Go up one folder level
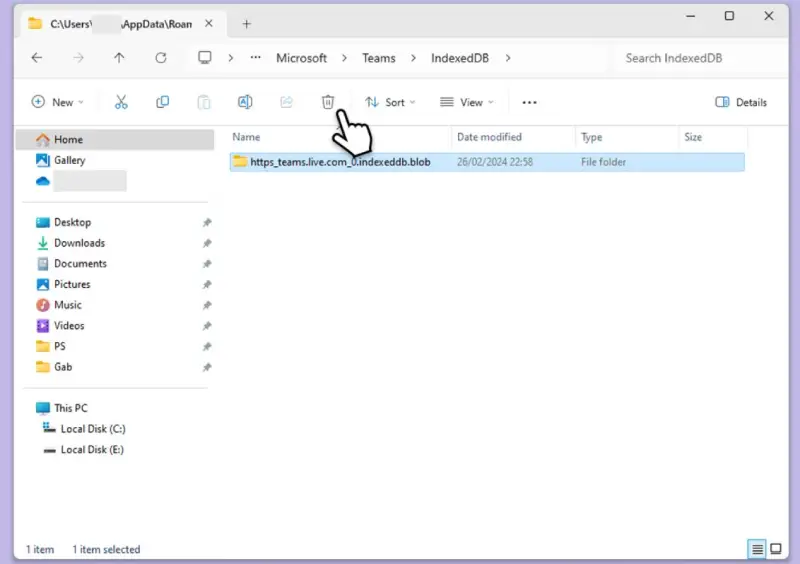 [x=119, y=58]
